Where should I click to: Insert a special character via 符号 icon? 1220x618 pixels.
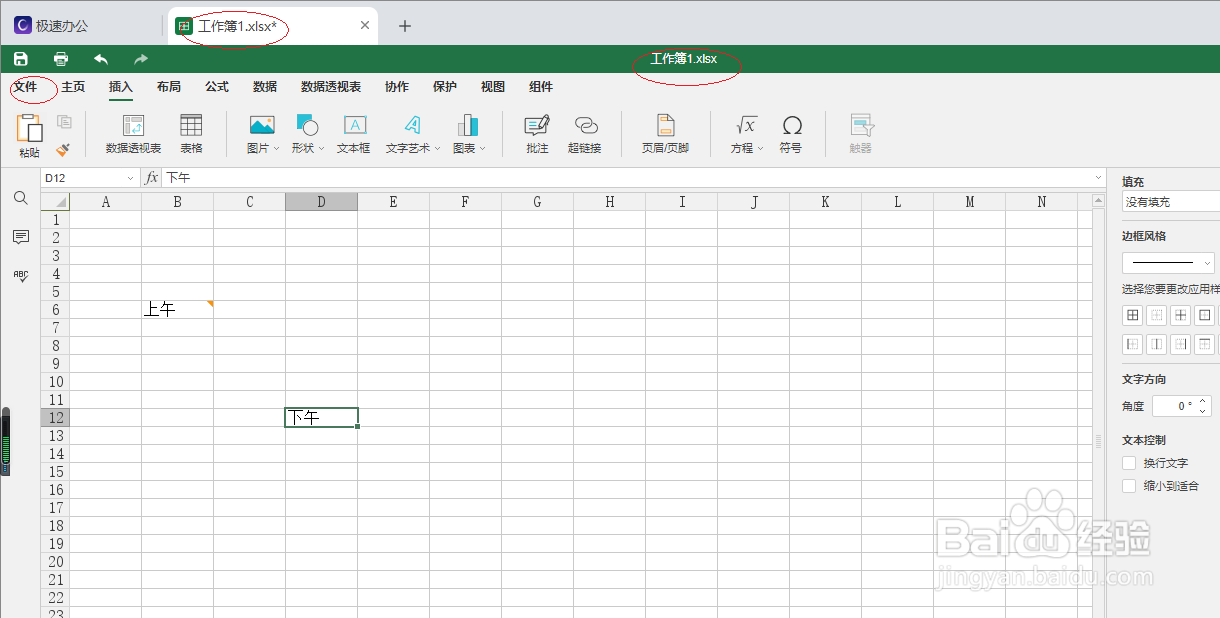coord(792,132)
